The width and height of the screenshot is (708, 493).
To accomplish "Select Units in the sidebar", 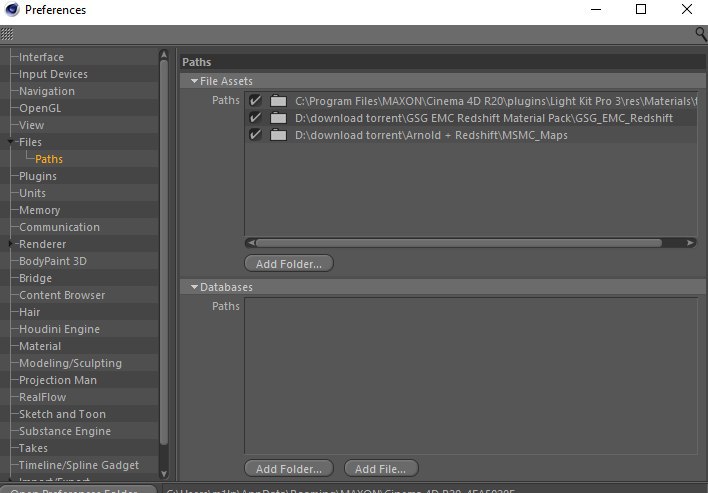I will [x=33, y=193].
